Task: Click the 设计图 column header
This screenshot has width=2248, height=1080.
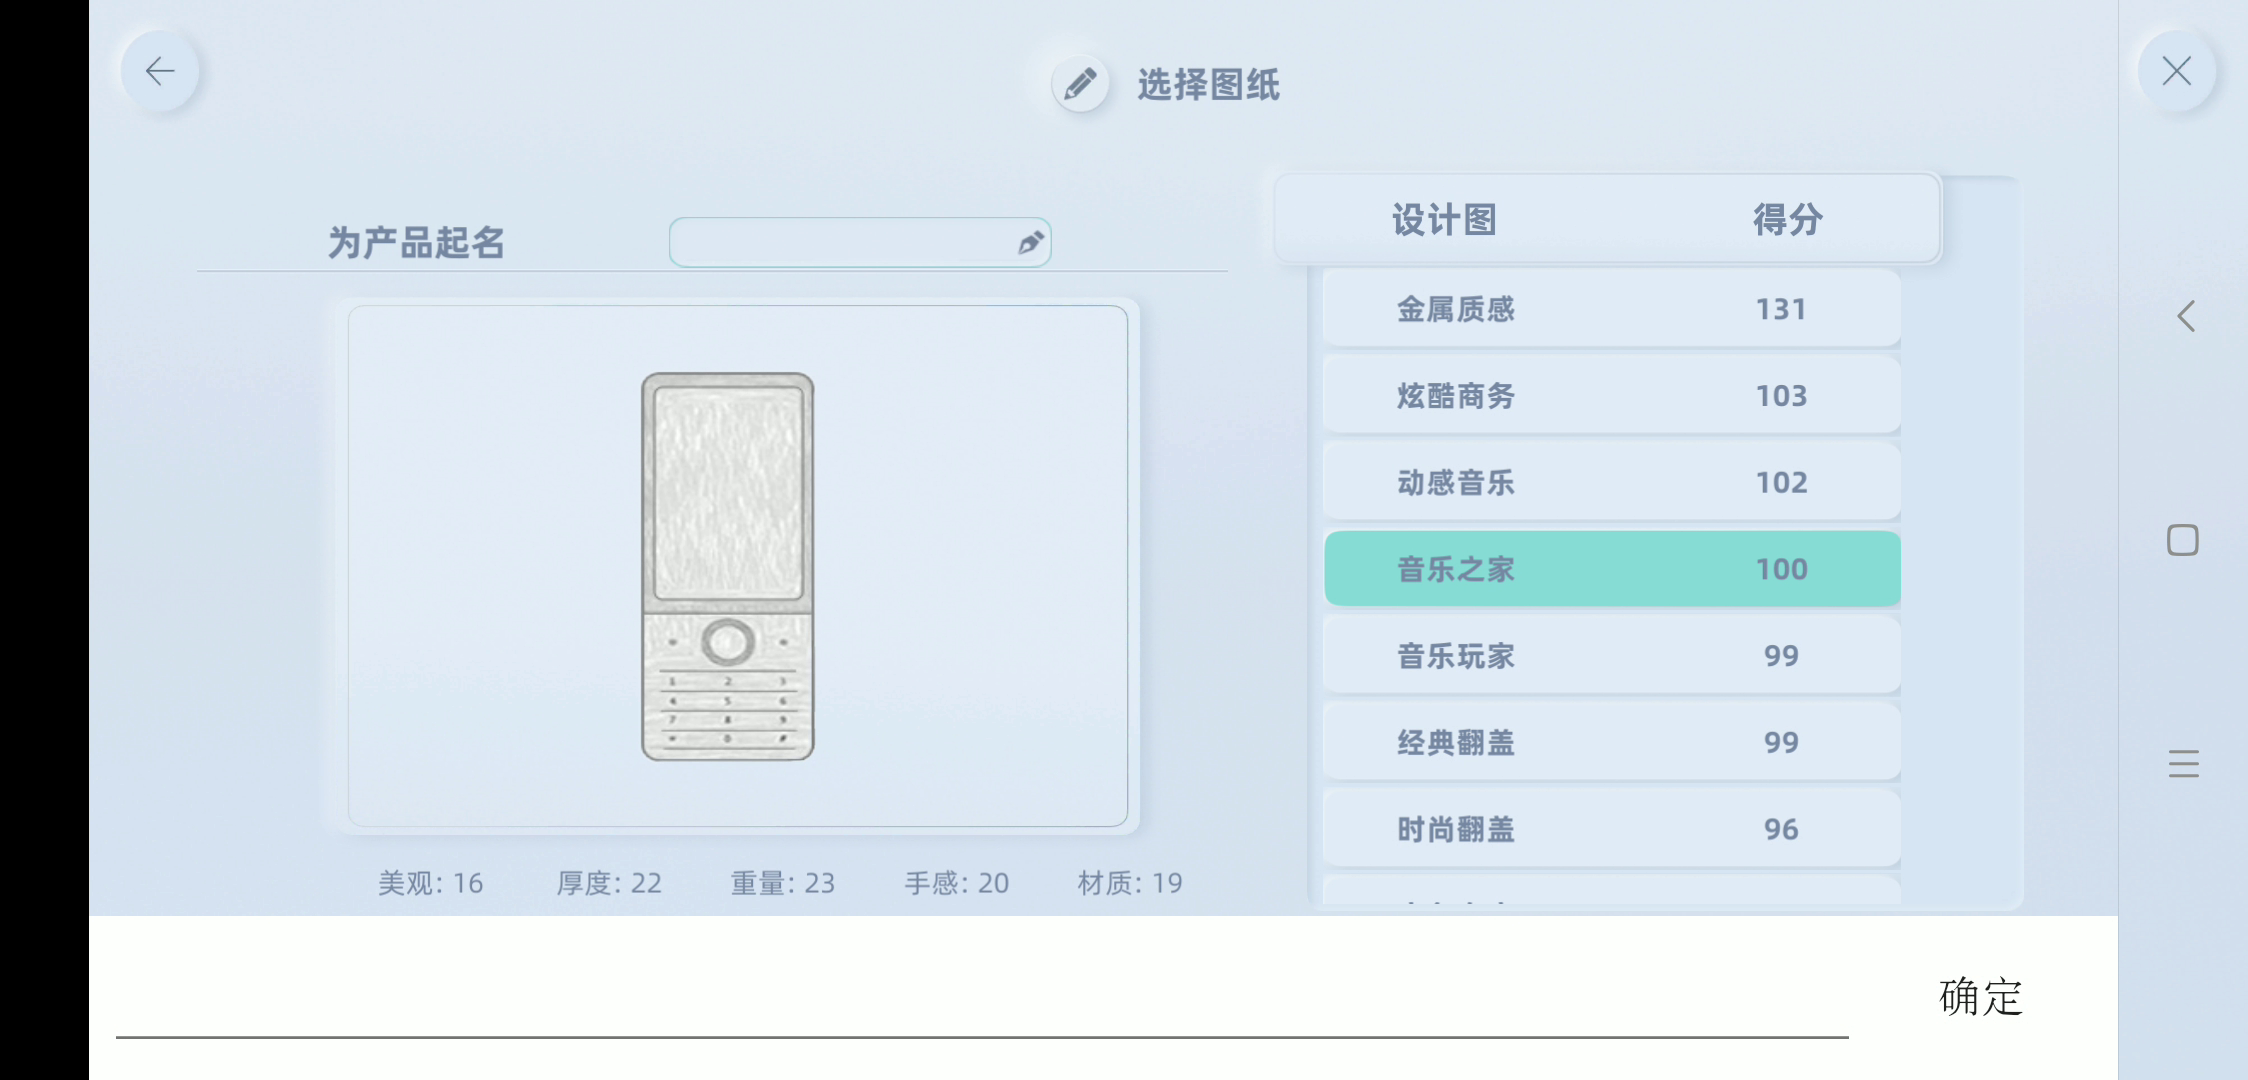Action: click(1444, 219)
